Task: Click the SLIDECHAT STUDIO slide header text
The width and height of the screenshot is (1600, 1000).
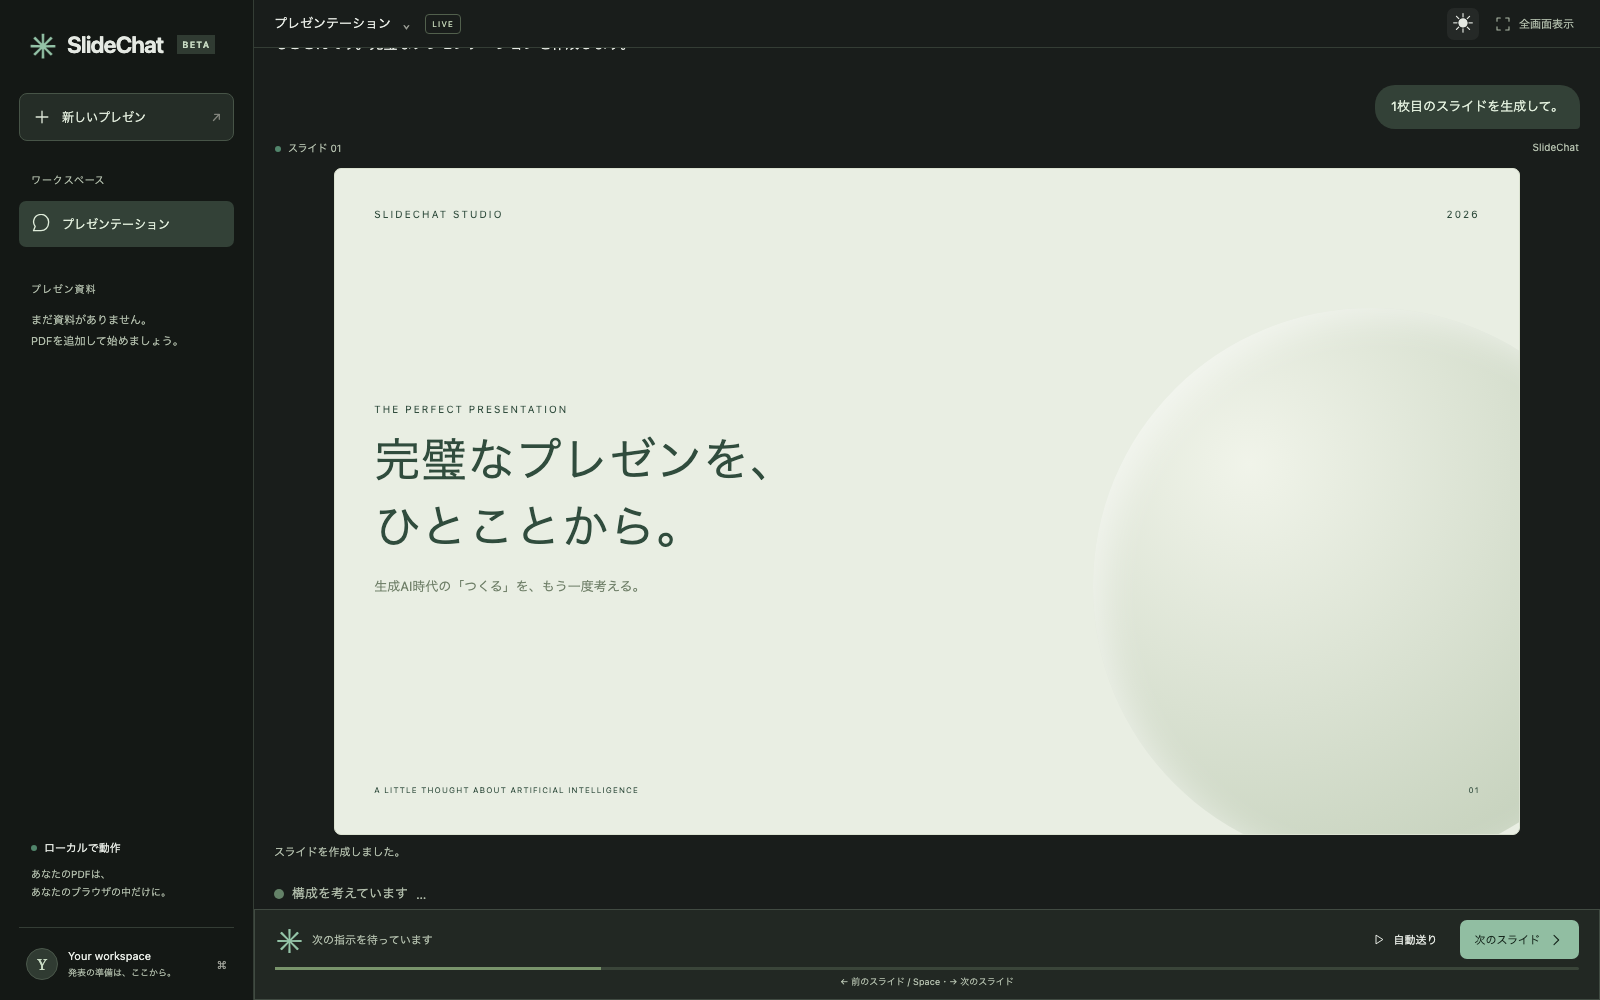Action: point(438,215)
